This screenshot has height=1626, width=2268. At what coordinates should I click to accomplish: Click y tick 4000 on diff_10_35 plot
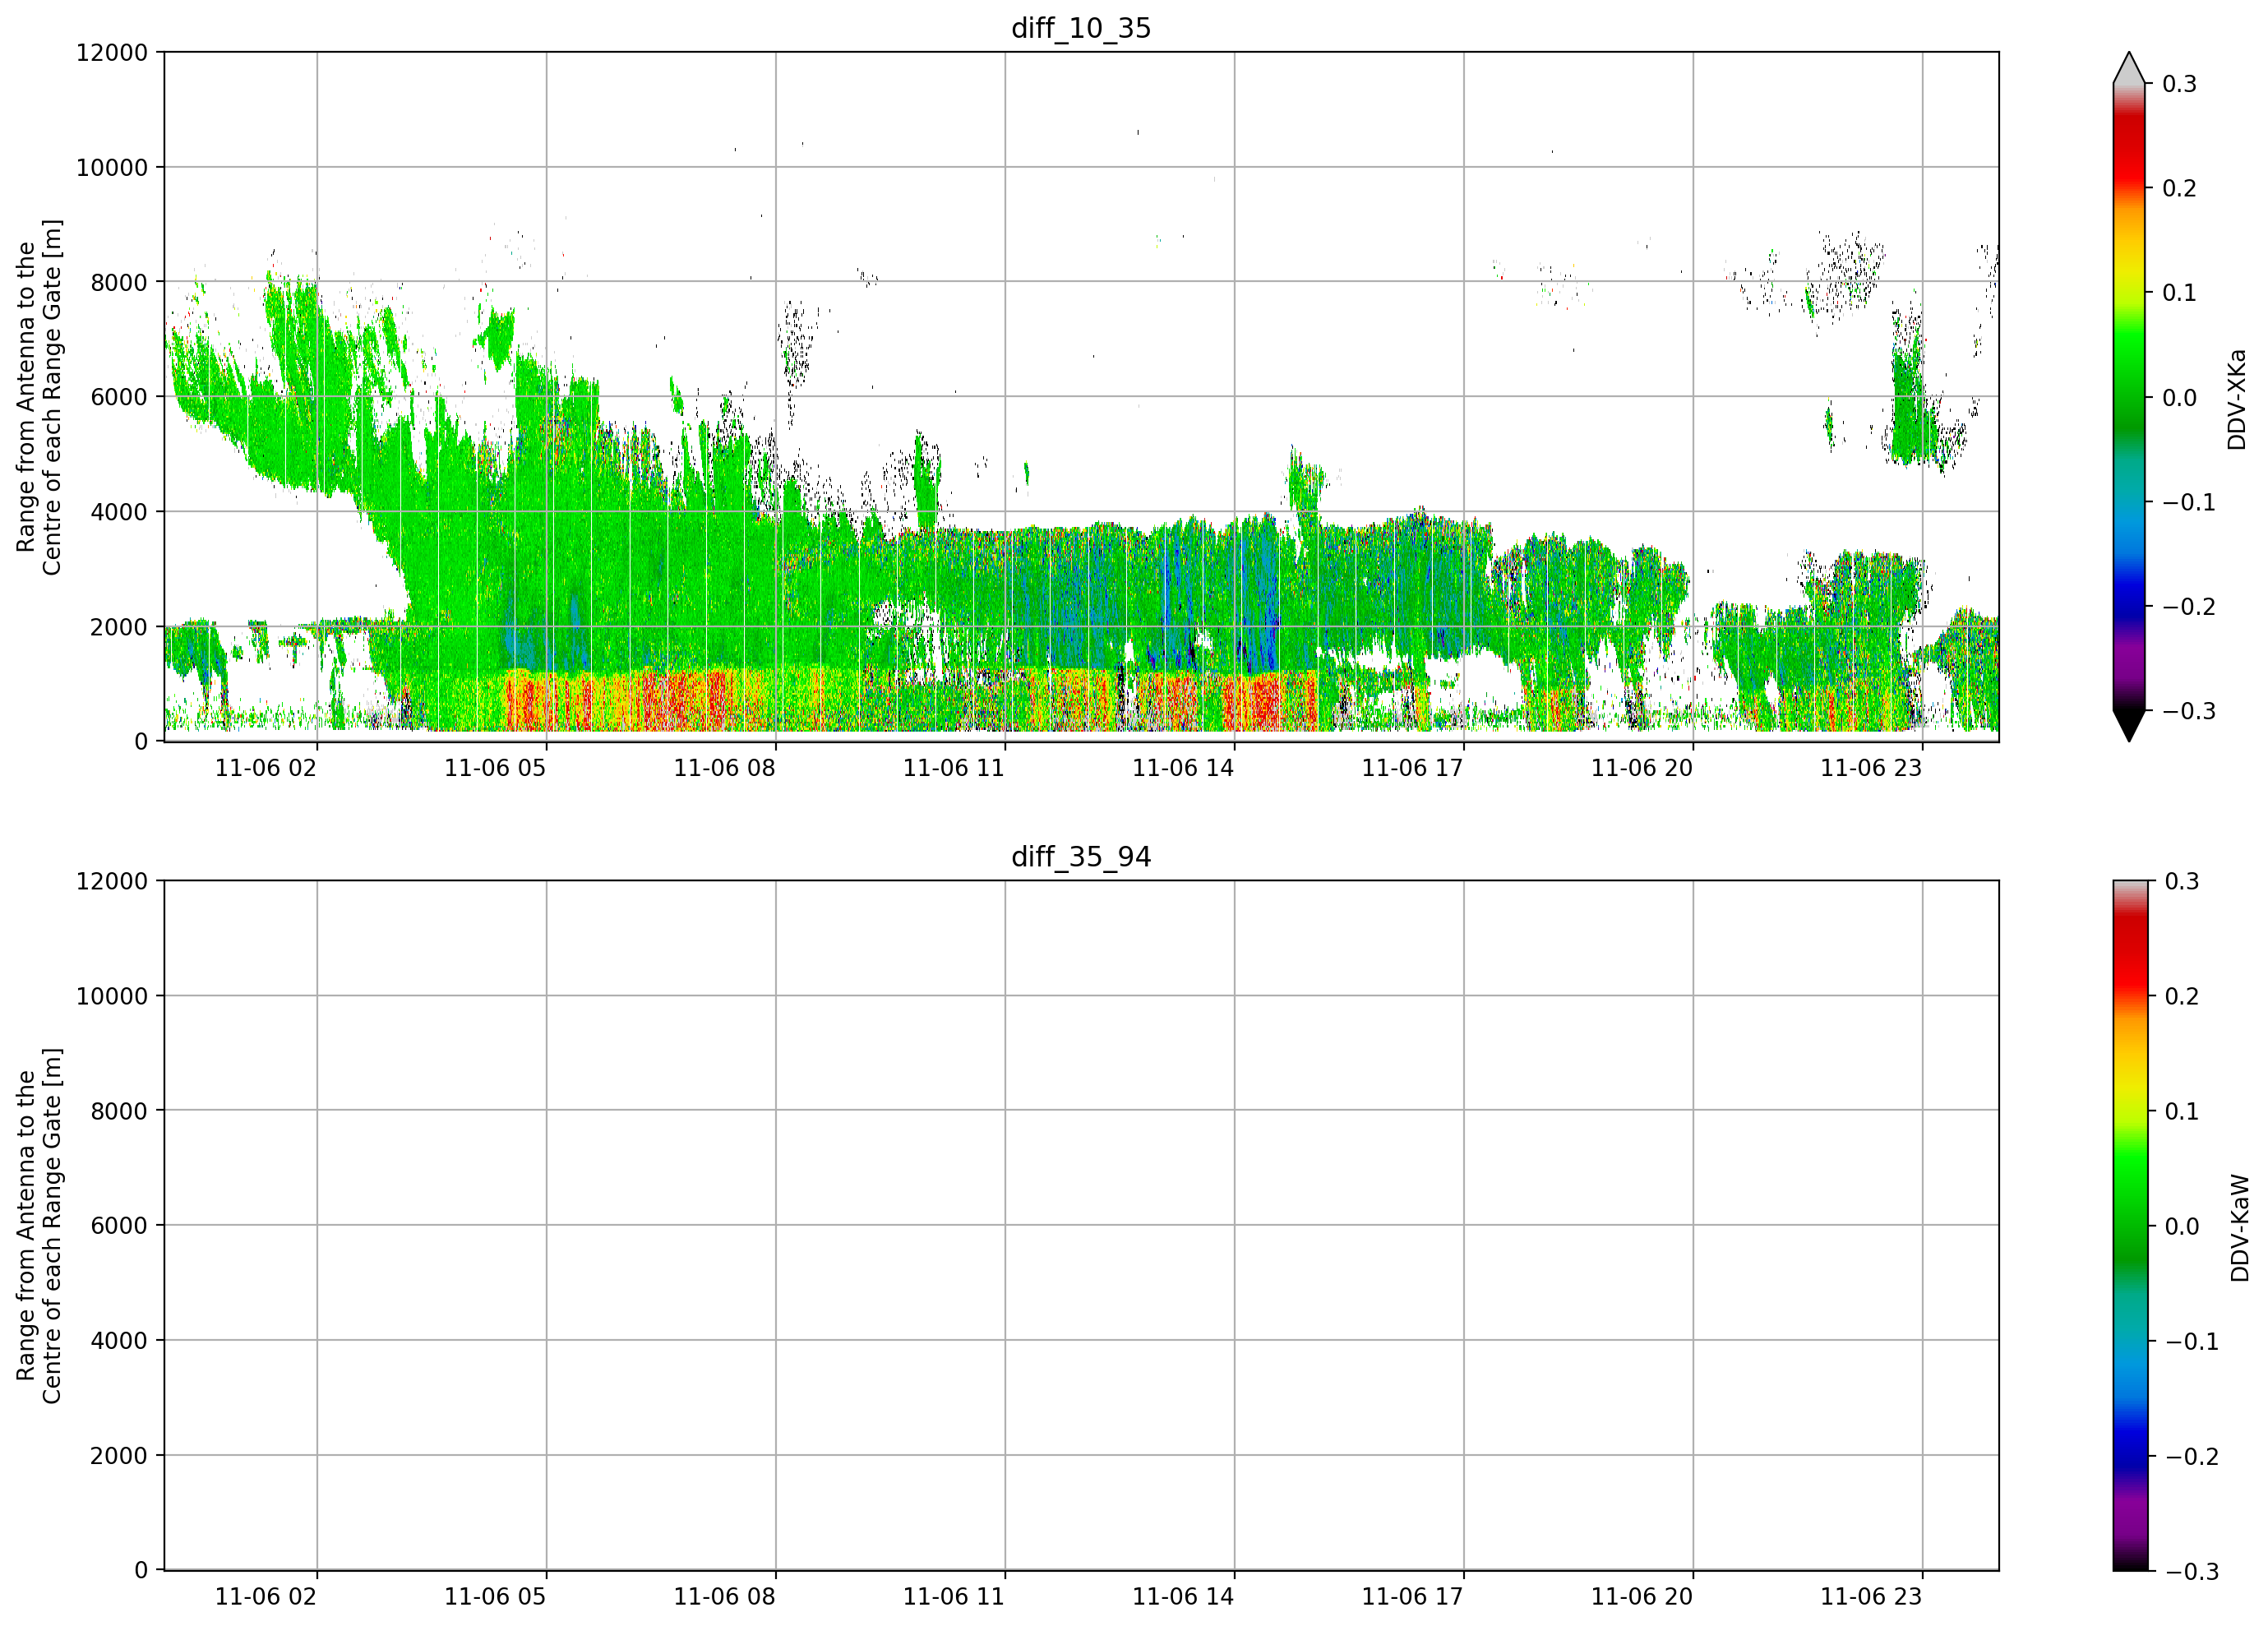(119, 512)
